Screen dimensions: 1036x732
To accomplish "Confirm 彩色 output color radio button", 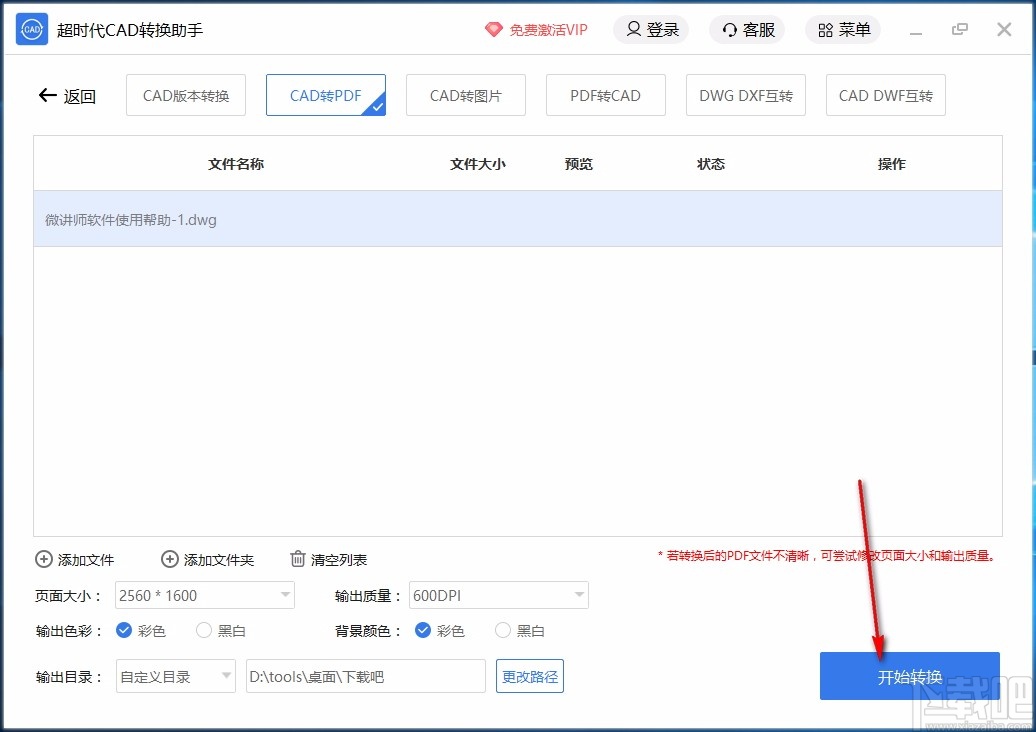I will coord(125,631).
